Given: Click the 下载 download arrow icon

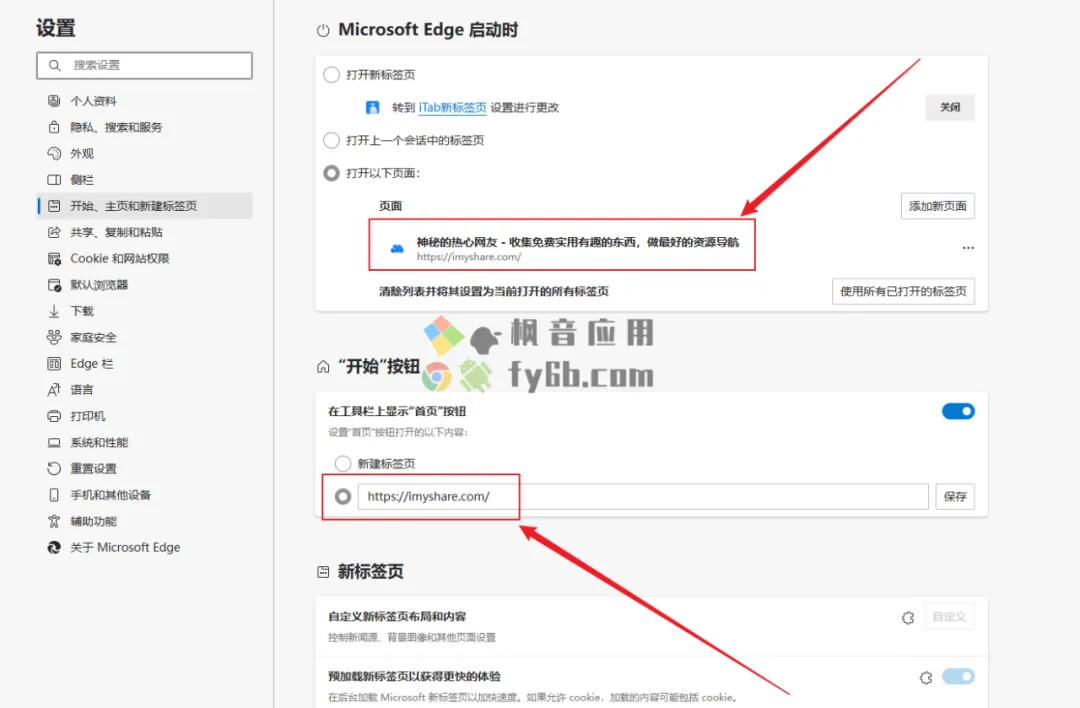Looking at the screenshot, I should pyautogui.click(x=54, y=311).
